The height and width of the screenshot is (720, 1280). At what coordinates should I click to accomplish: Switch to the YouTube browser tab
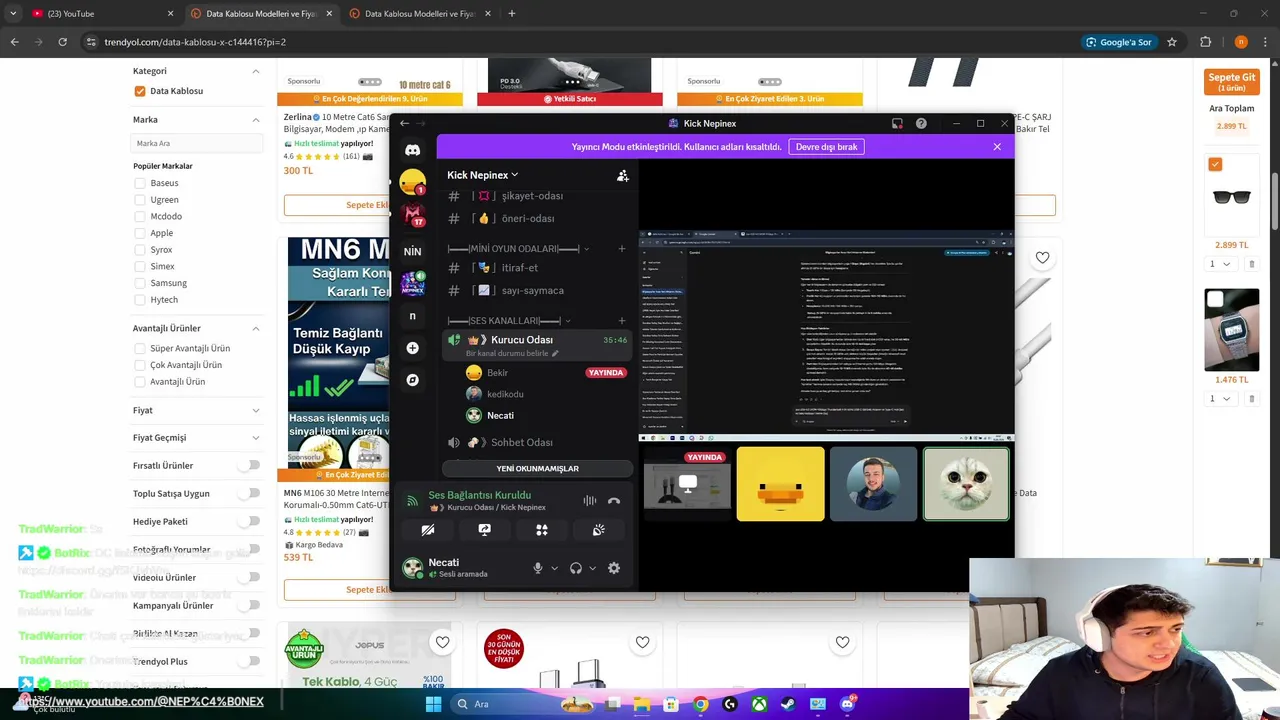click(100, 14)
